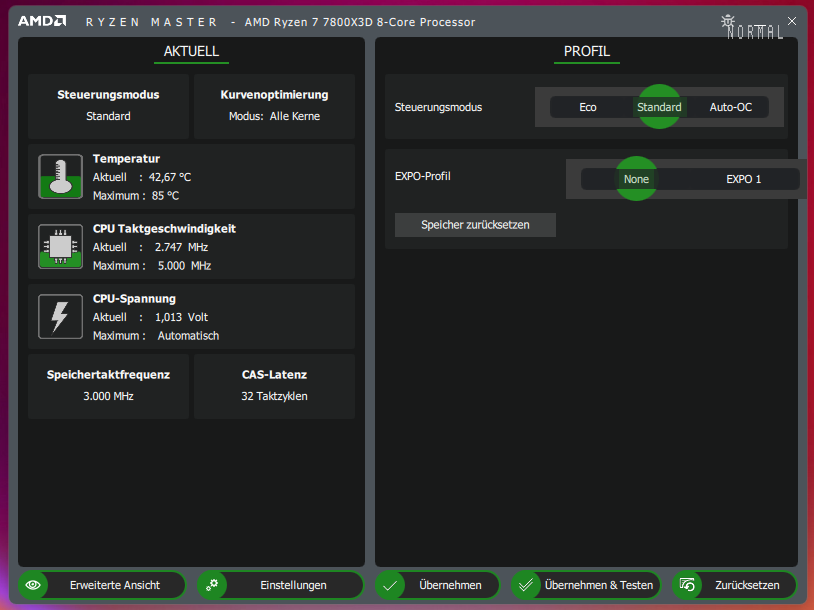Click the current clock value 2.747 MHz
The width and height of the screenshot is (814, 610).
[x=181, y=247]
